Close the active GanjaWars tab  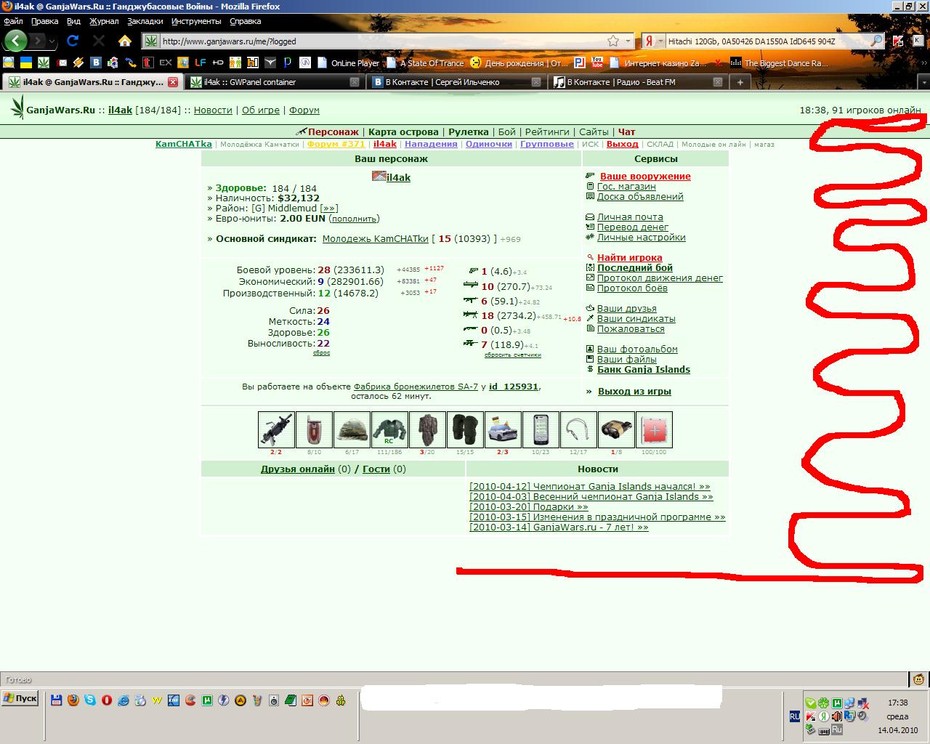click(173, 82)
